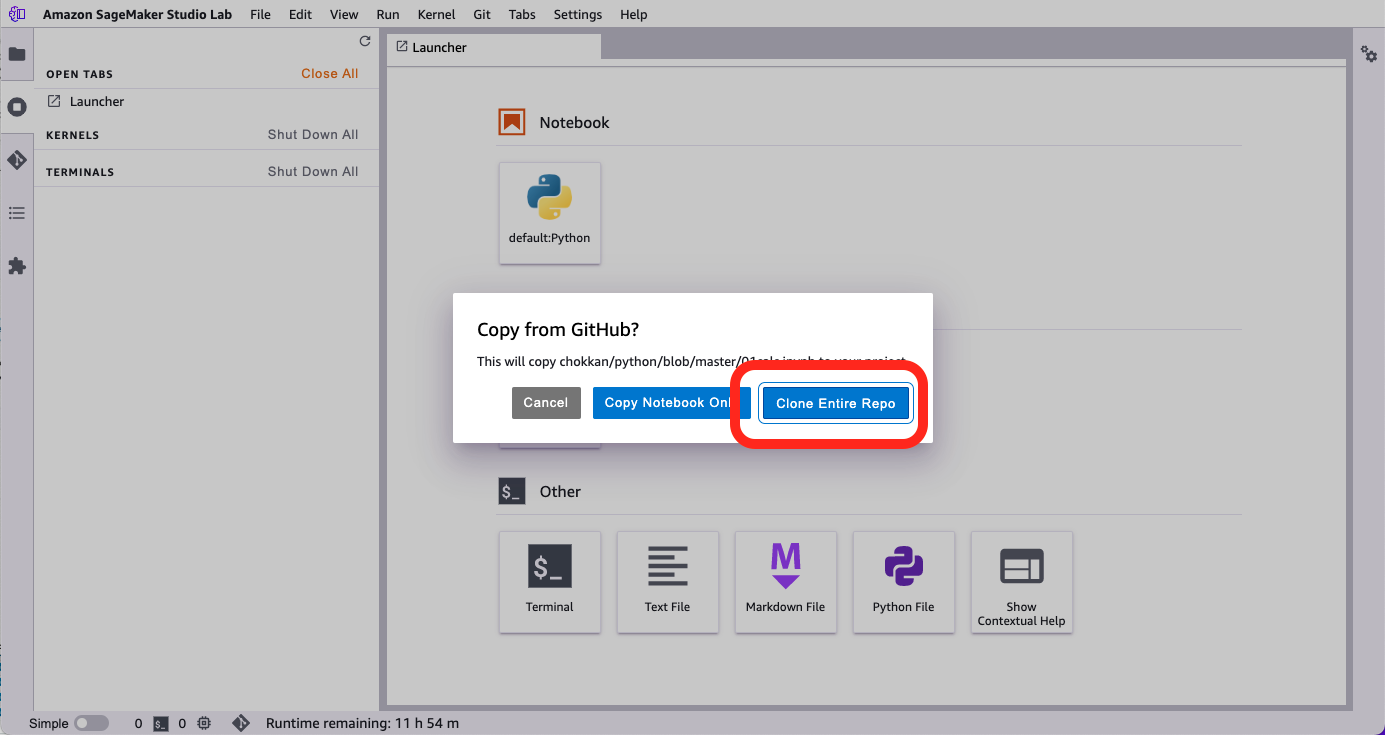Create a new Text File

[x=668, y=581]
